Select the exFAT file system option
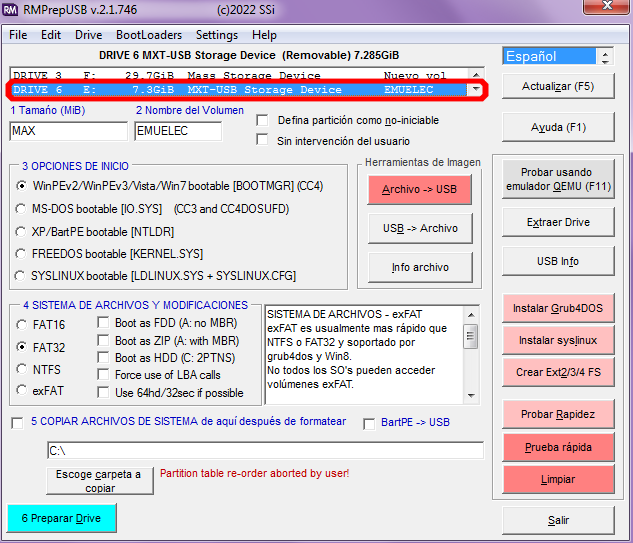The height and width of the screenshot is (543, 633). (x=21, y=390)
